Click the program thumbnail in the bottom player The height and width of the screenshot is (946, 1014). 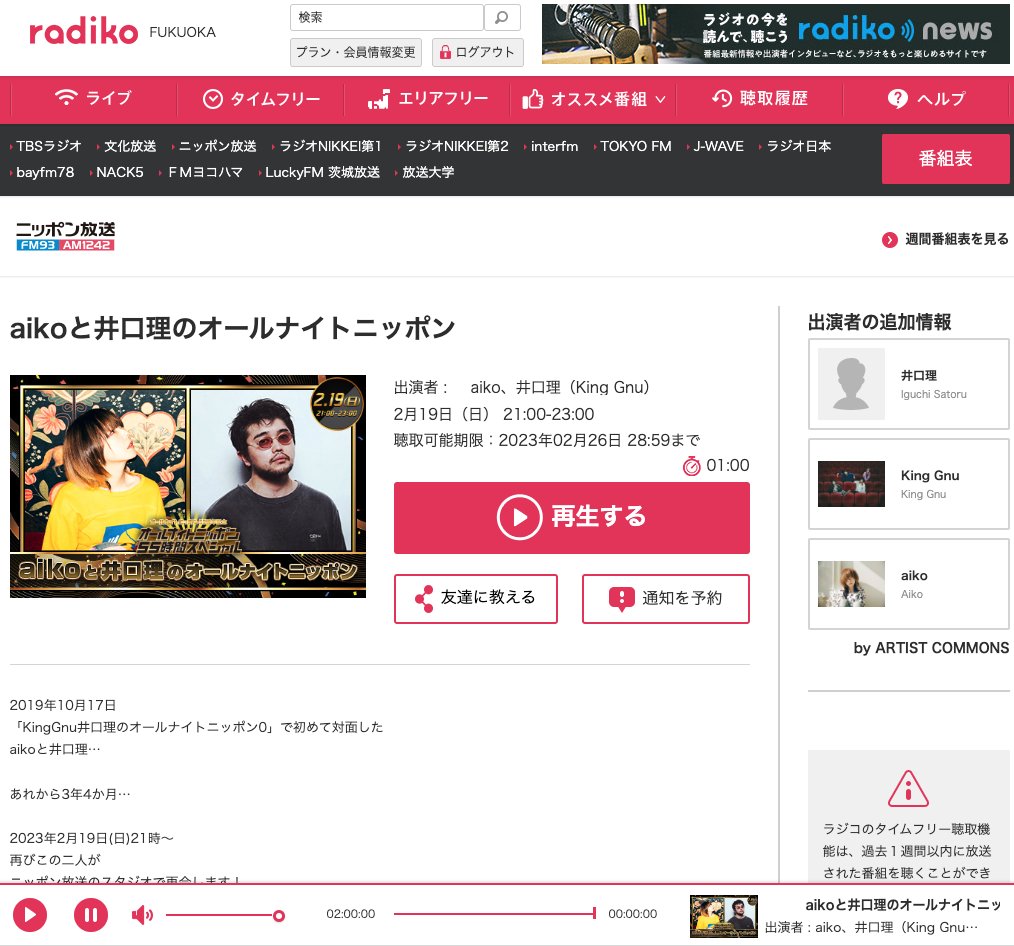coord(723,914)
